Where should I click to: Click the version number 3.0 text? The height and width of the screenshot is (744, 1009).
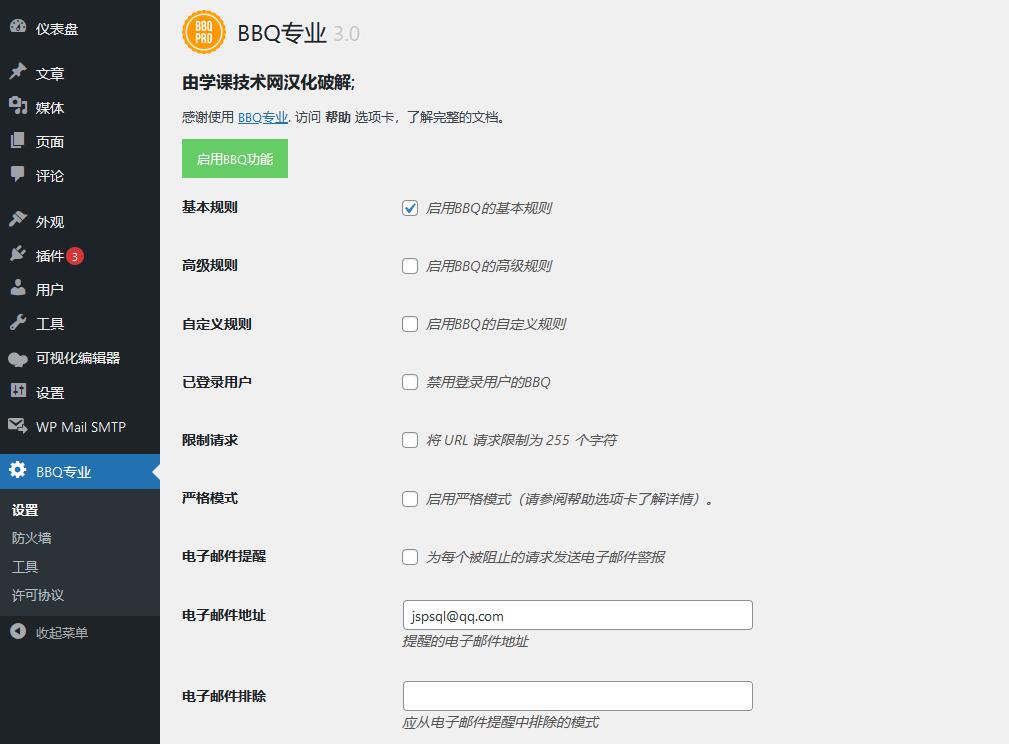click(x=346, y=33)
